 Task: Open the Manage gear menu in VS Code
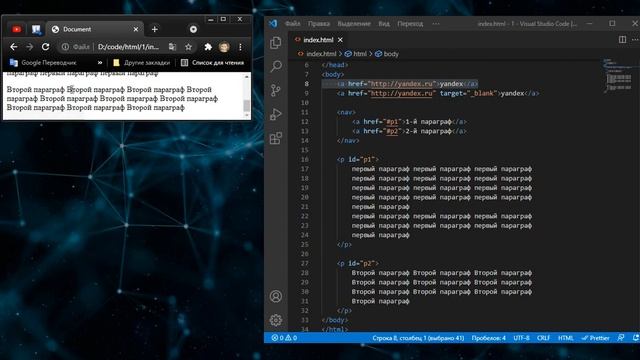tap(276, 320)
